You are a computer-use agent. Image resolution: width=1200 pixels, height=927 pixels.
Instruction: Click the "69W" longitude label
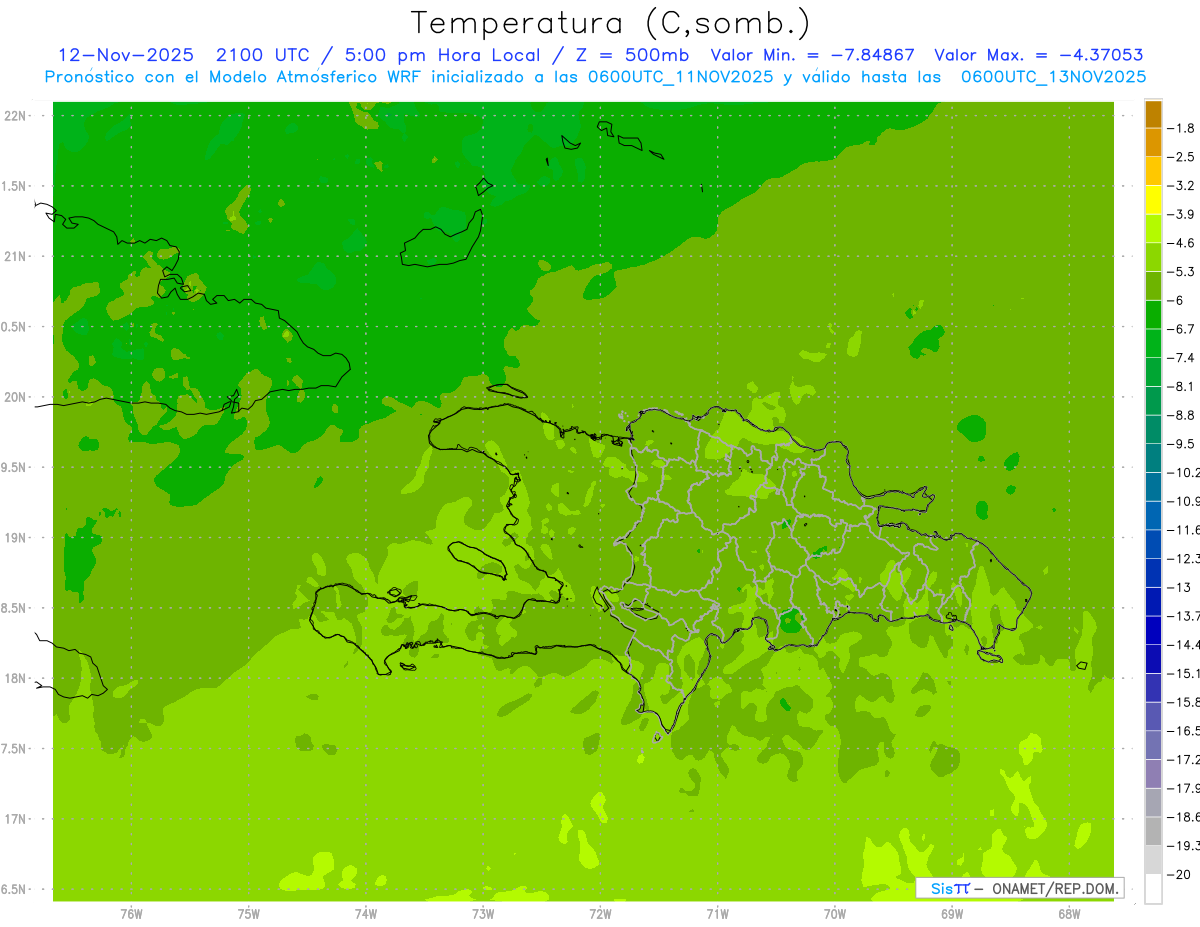coord(951,914)
